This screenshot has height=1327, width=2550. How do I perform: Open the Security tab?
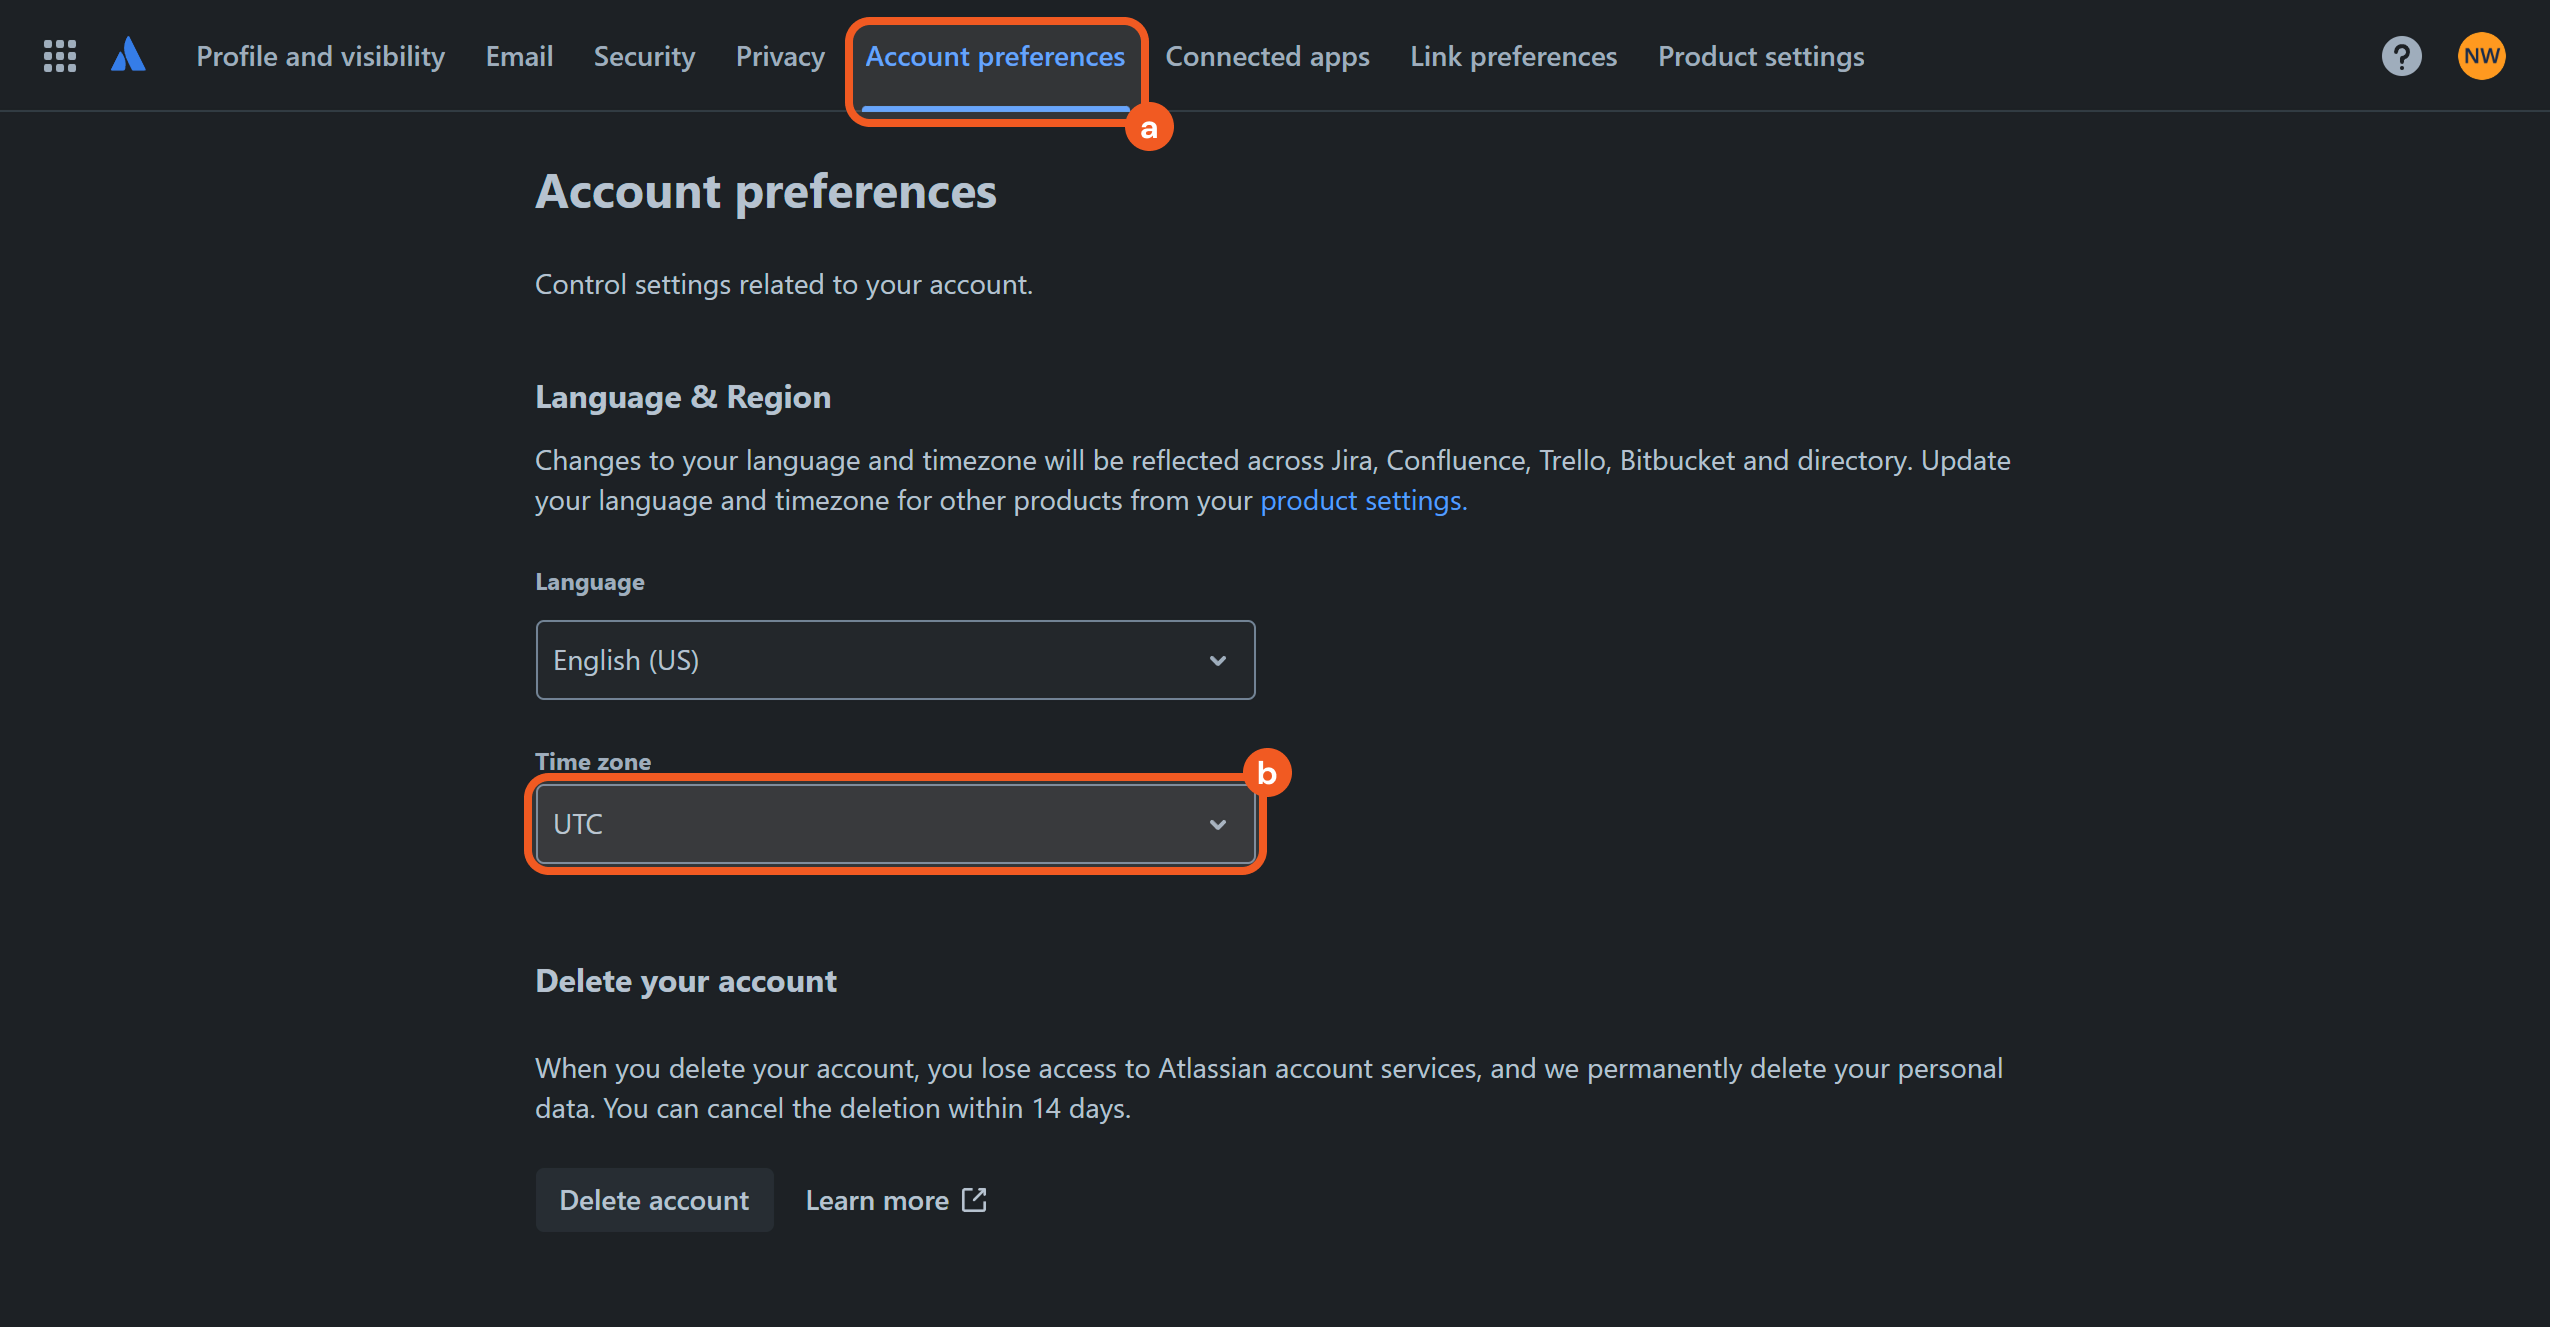[x=644, y=57]
